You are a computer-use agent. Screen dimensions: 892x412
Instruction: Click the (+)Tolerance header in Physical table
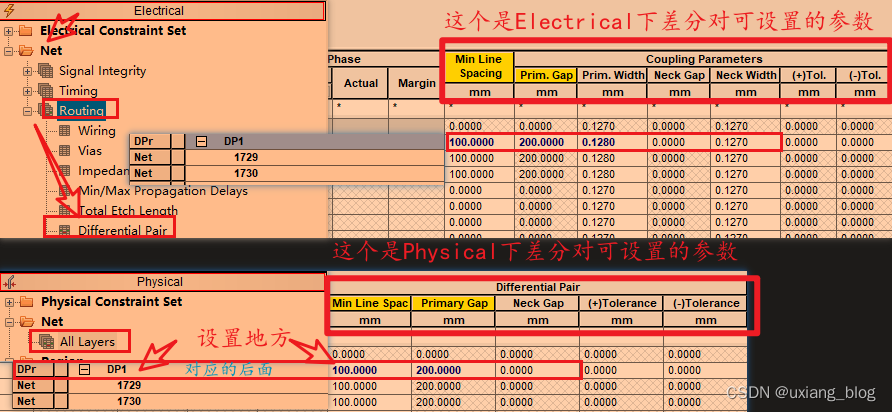point(622,303)
